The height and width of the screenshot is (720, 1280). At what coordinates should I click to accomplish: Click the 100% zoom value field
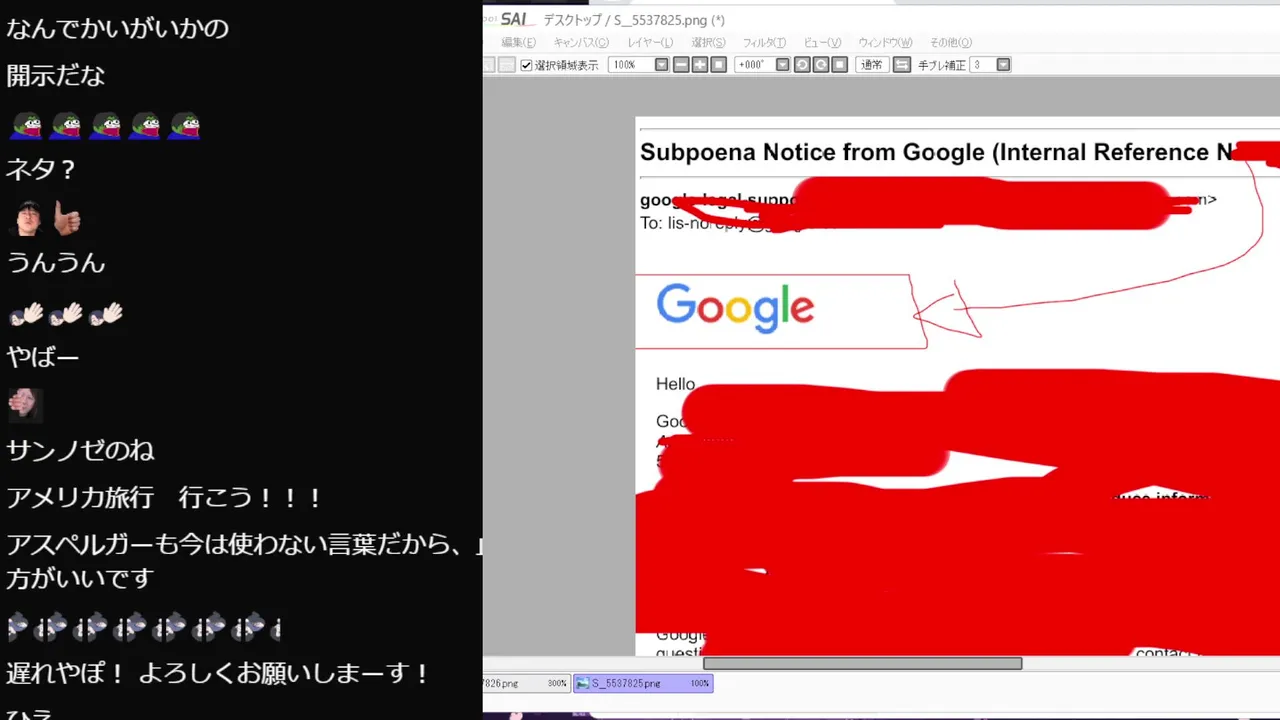click(631, 65)
